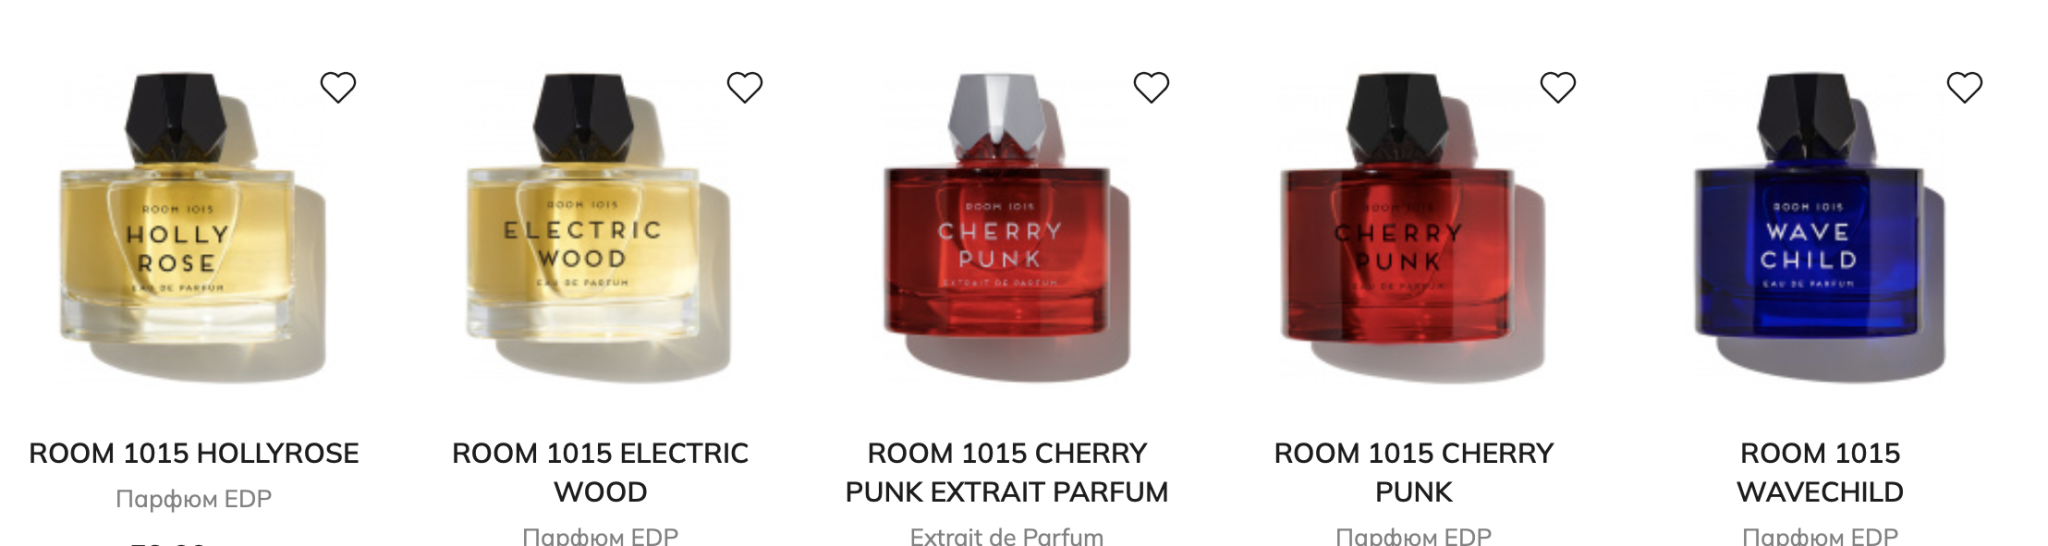Screen dimensions: 2048x546
Task: Click heart icon on Cherry Punk Extrait
Action: (1151, 88)
